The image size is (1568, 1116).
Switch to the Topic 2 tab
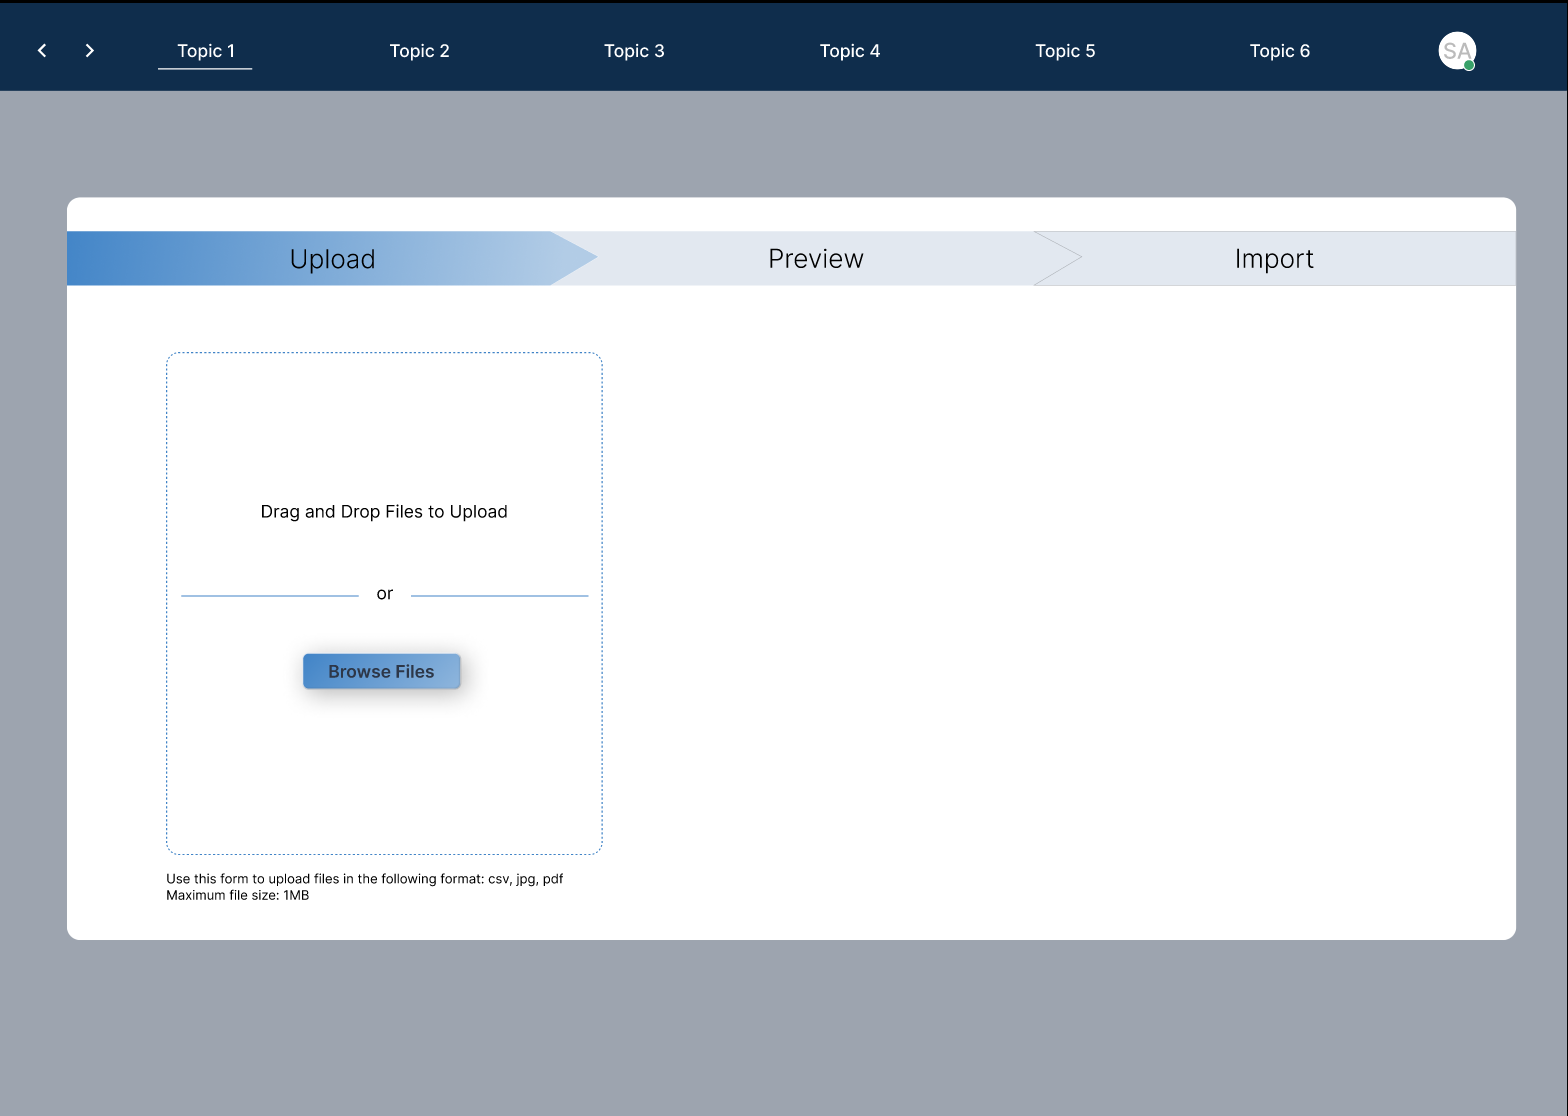pos(419,51)
